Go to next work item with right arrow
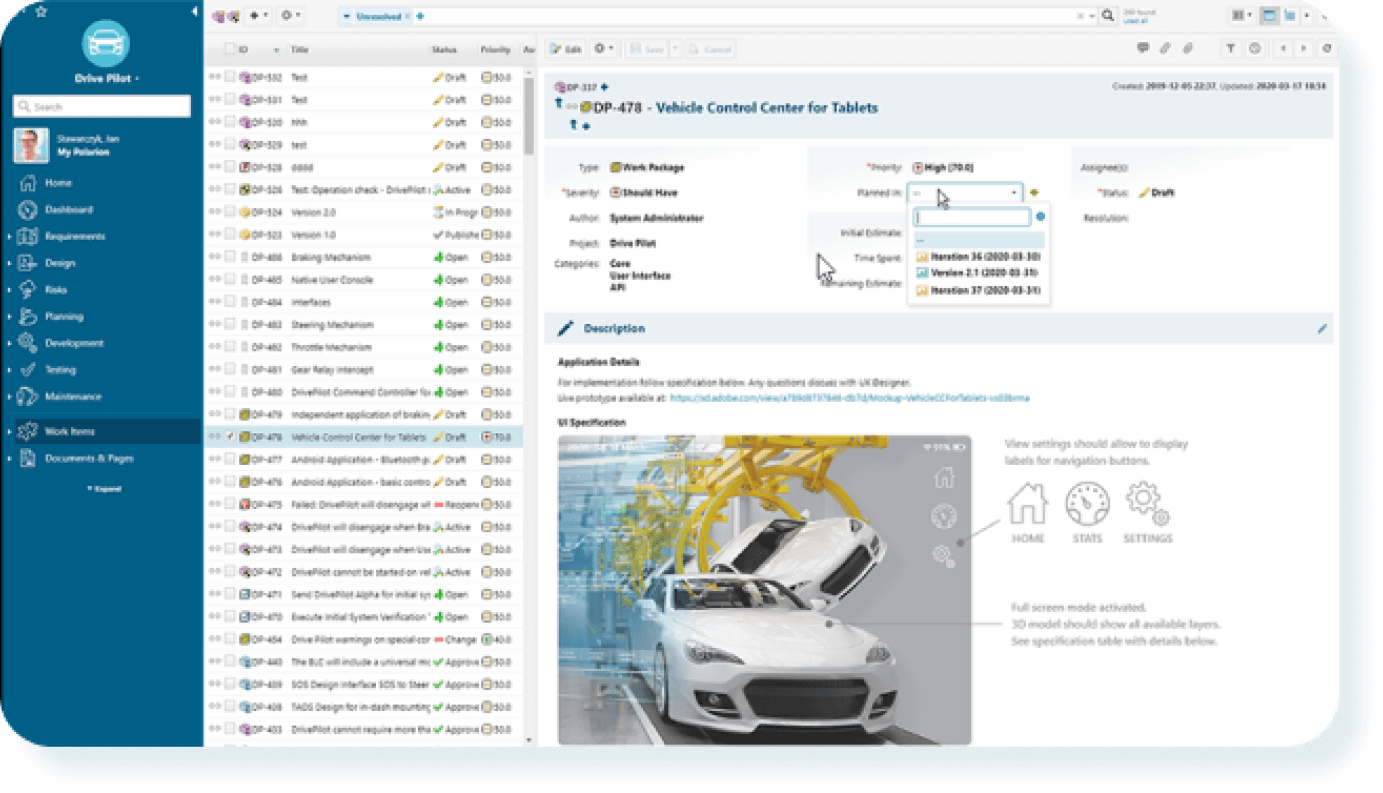This screenshot has height=793, width=1383. [1303, 48]
